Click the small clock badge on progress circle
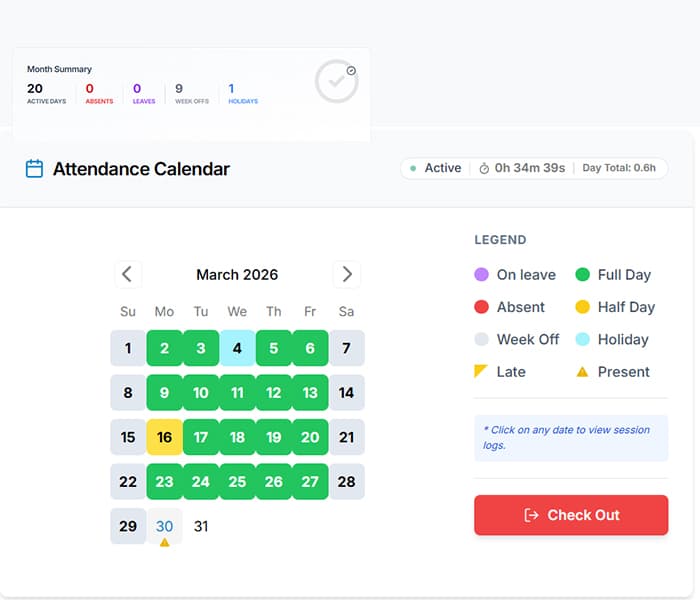700x600 pixels. pos(351,71)
